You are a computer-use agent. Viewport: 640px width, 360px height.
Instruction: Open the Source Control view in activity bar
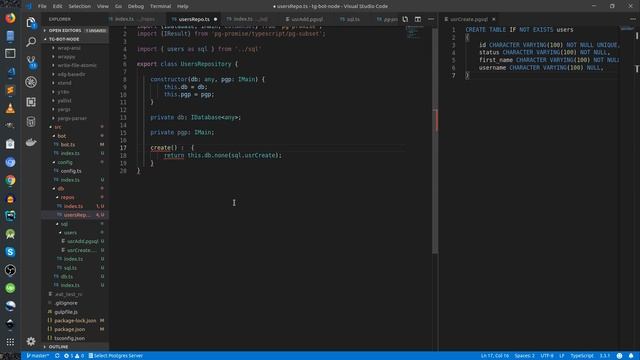[31, 62]
